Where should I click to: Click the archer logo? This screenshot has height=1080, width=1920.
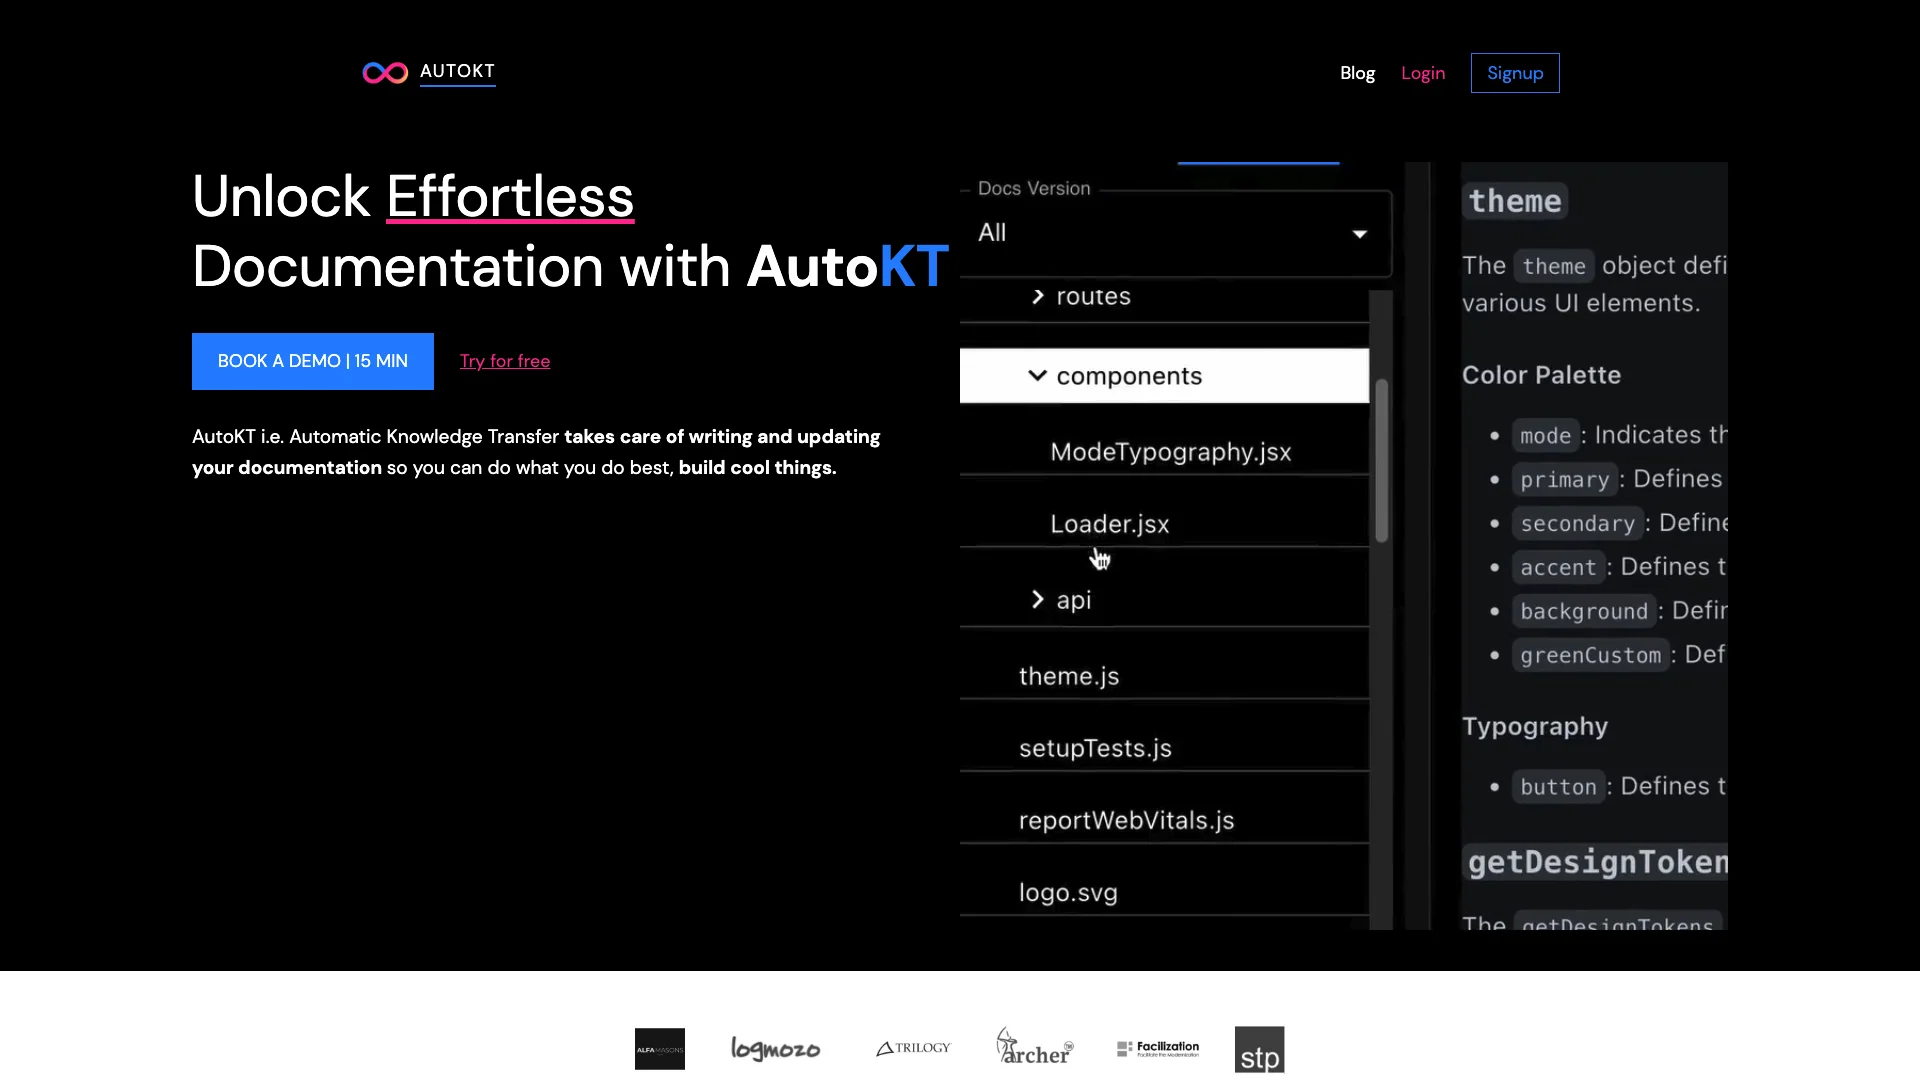pyautogui.click(x=1035, y=1047)
